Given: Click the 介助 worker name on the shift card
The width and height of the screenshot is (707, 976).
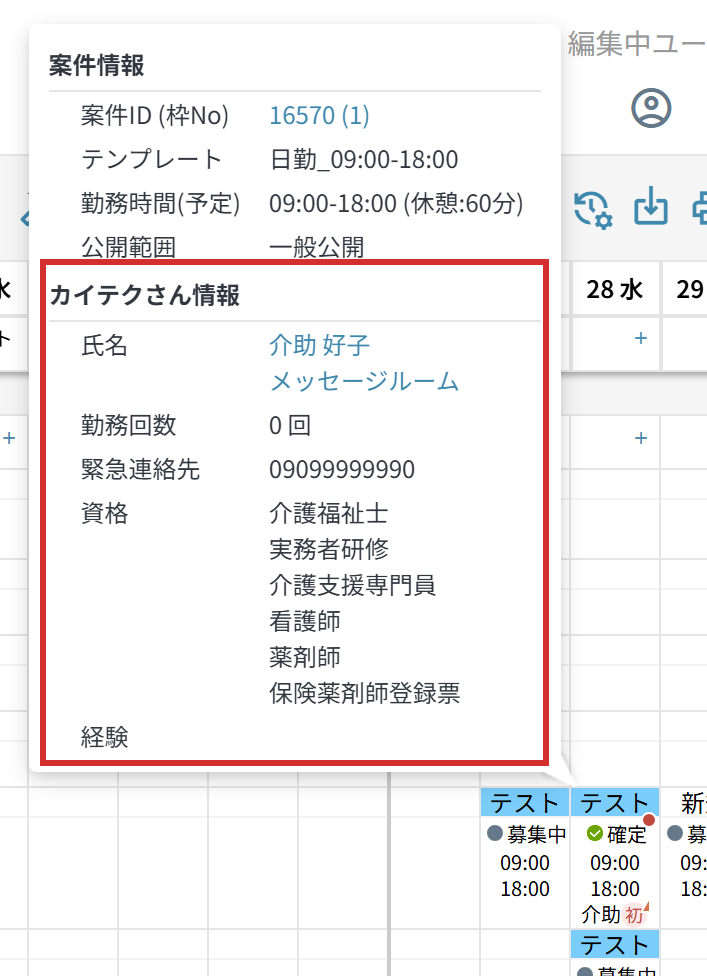Looking at the screenshot, I should tap(601, 914).
